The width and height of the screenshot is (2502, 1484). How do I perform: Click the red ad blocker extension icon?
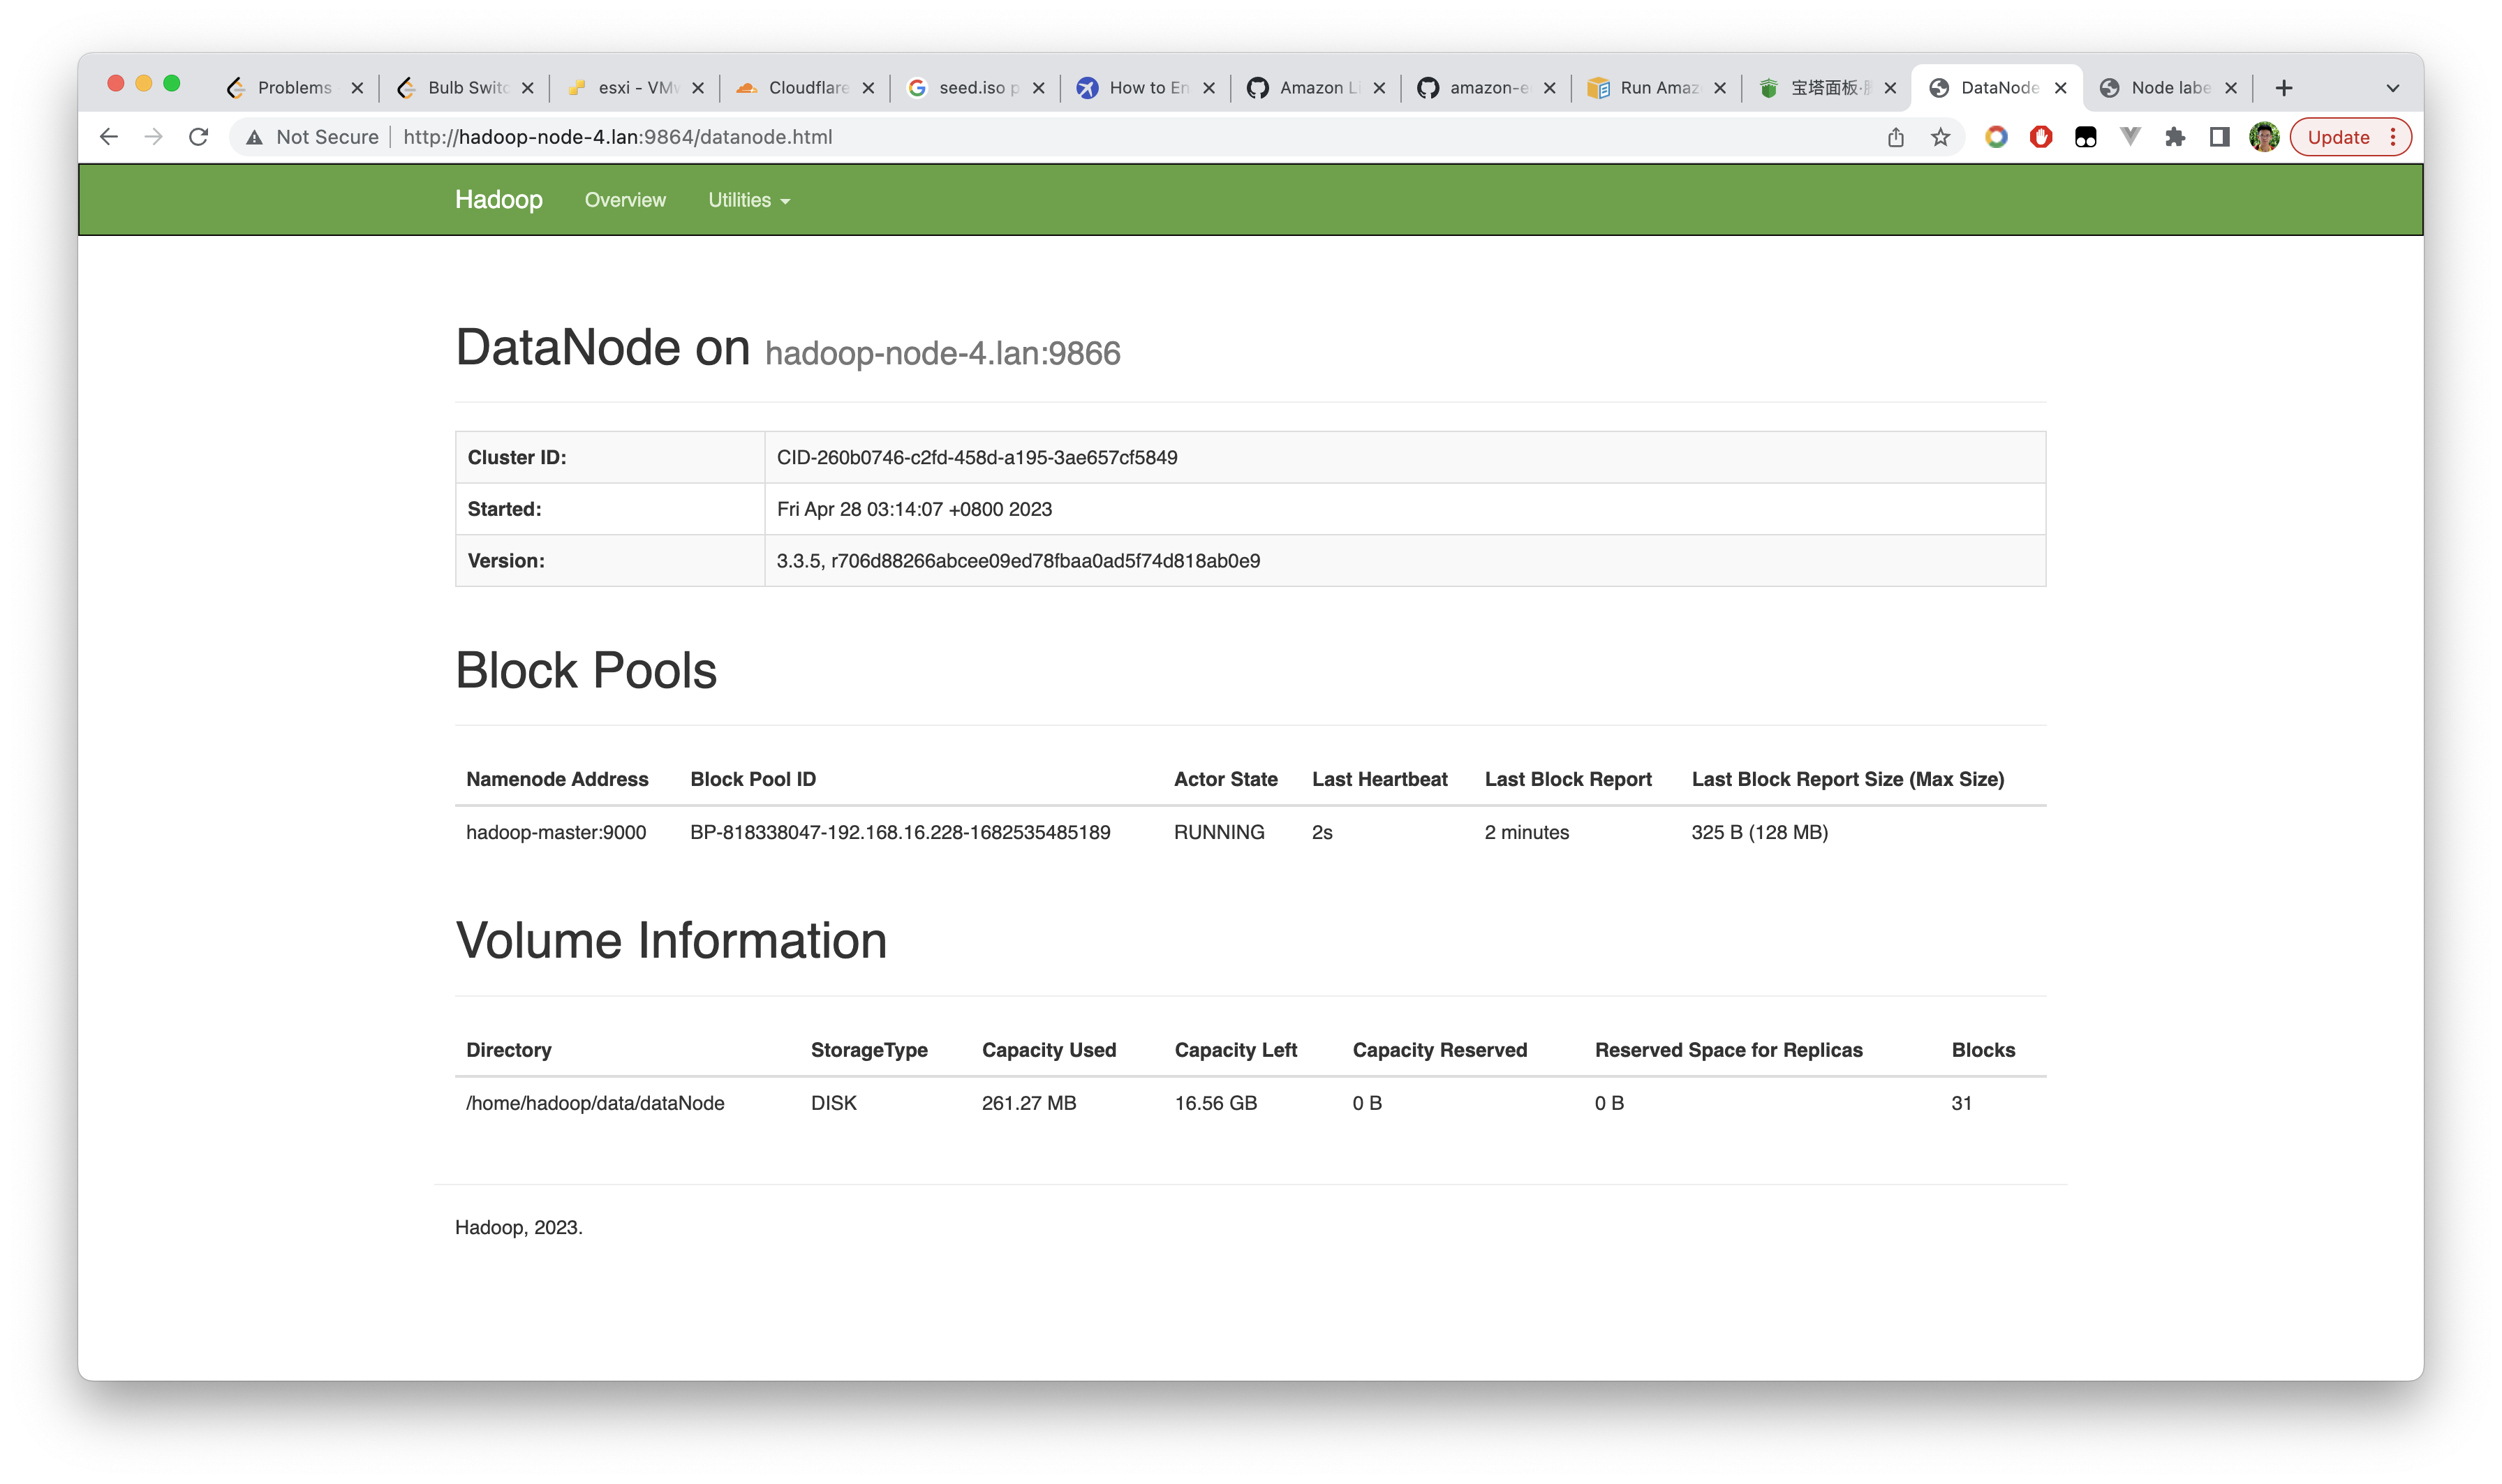(x=2040, y=137)
